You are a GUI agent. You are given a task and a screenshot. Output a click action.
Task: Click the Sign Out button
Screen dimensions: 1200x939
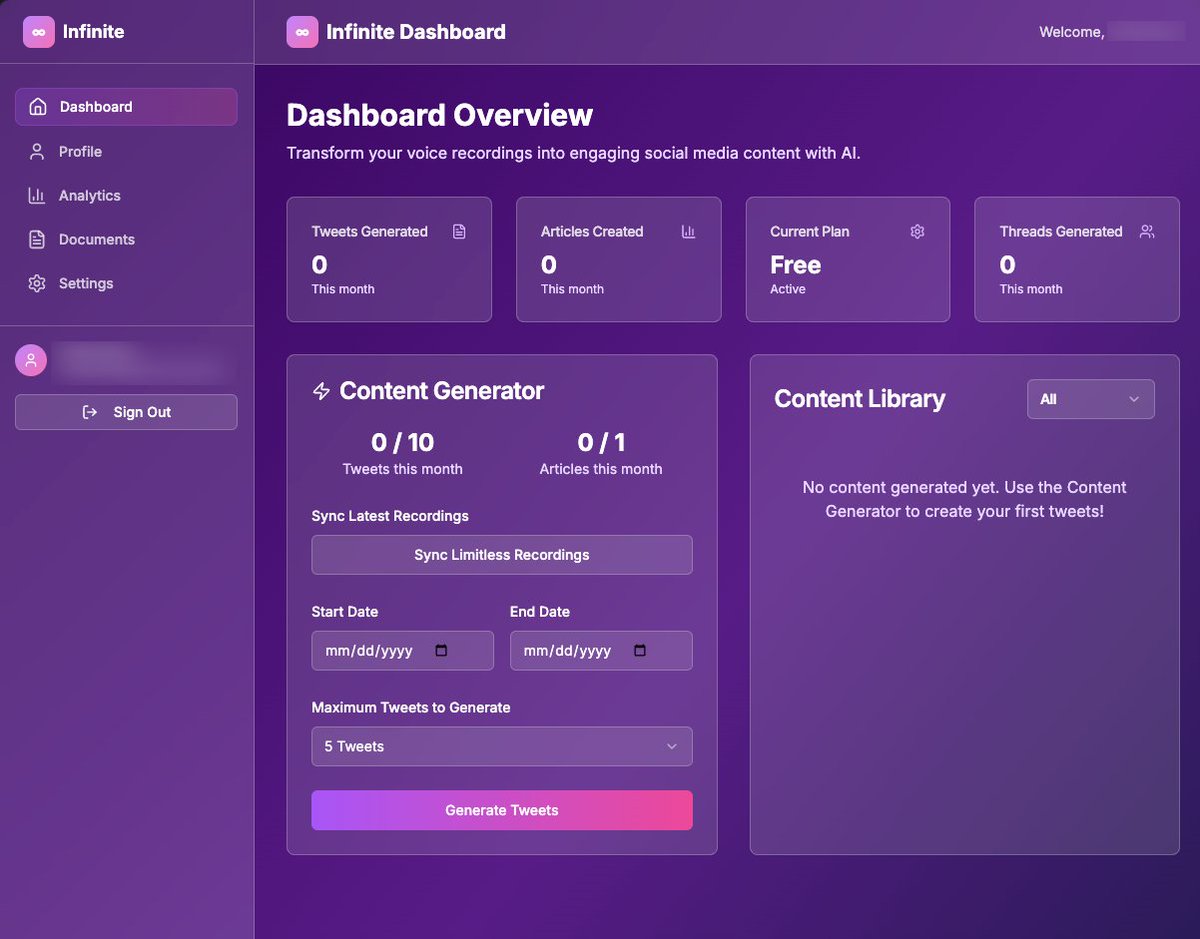click(x=126, y=412)
